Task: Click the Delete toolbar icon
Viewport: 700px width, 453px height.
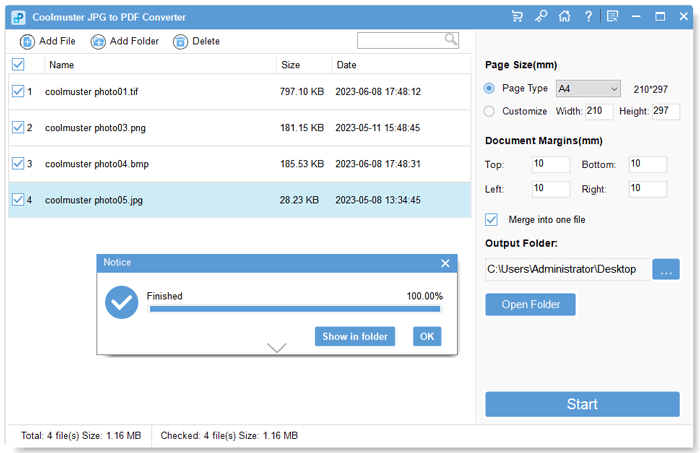Action: point(180,41)
